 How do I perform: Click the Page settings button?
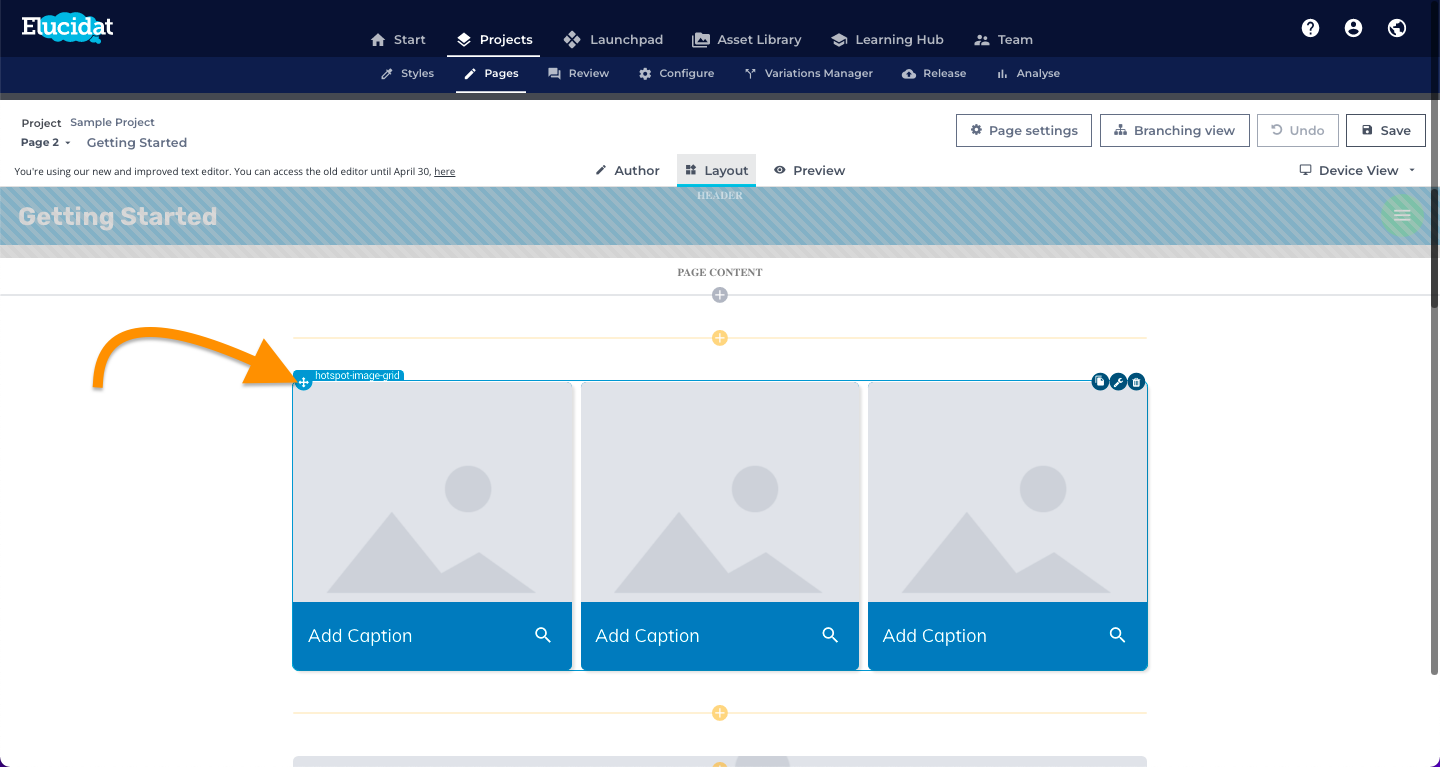[1023, 130]
